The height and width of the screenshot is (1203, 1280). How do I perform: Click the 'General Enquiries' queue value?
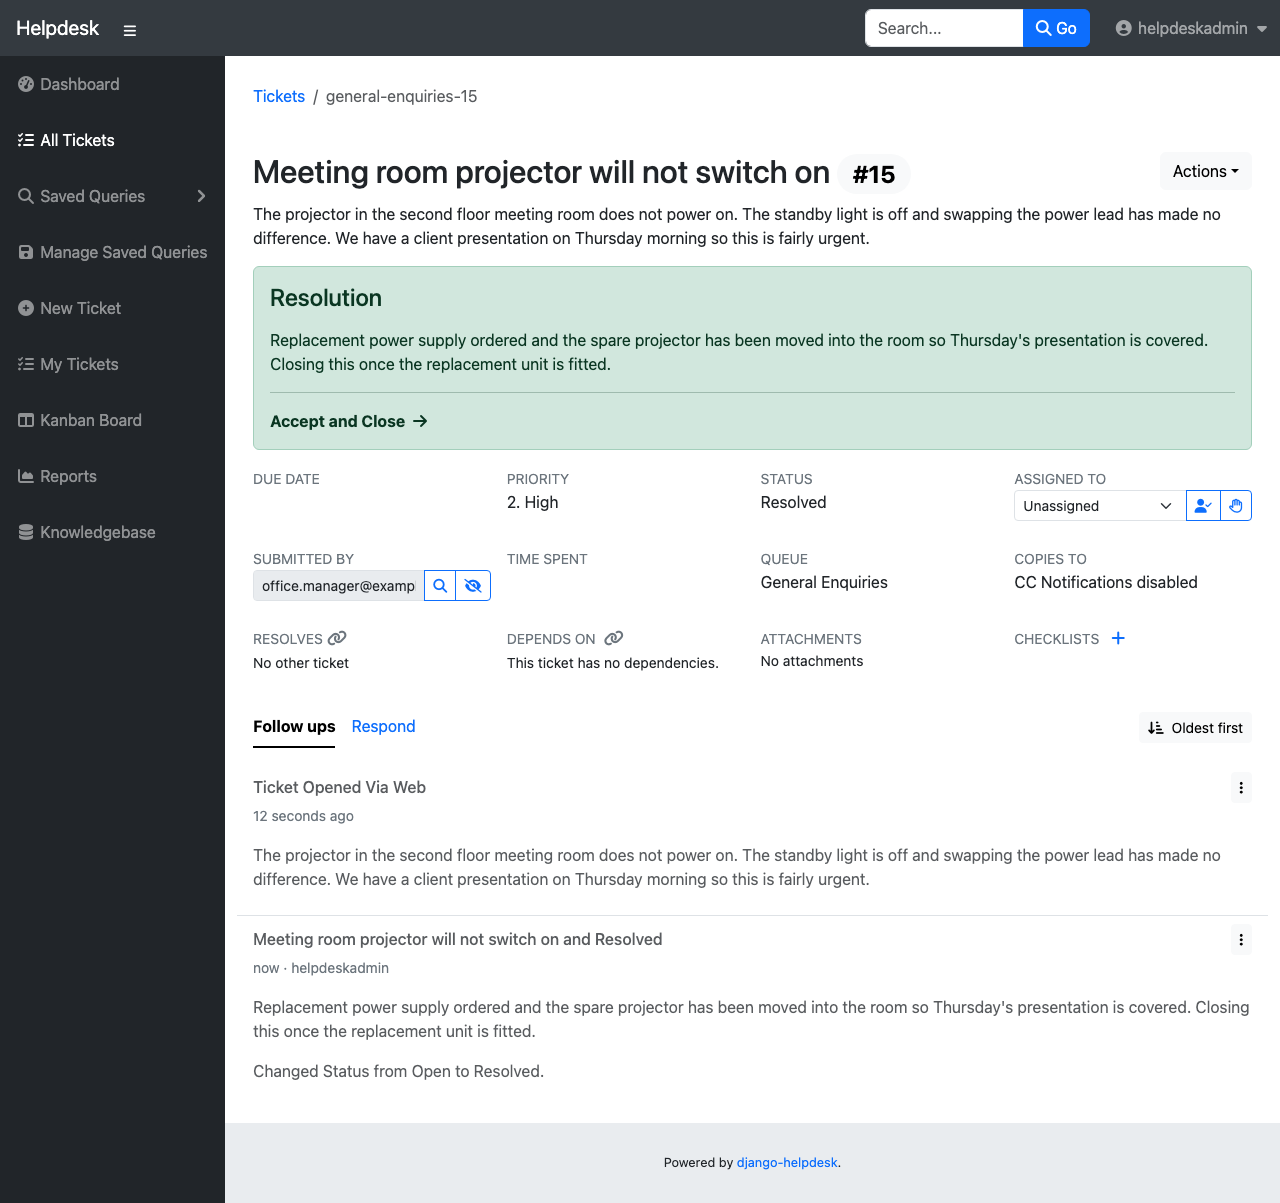[824, 582]
